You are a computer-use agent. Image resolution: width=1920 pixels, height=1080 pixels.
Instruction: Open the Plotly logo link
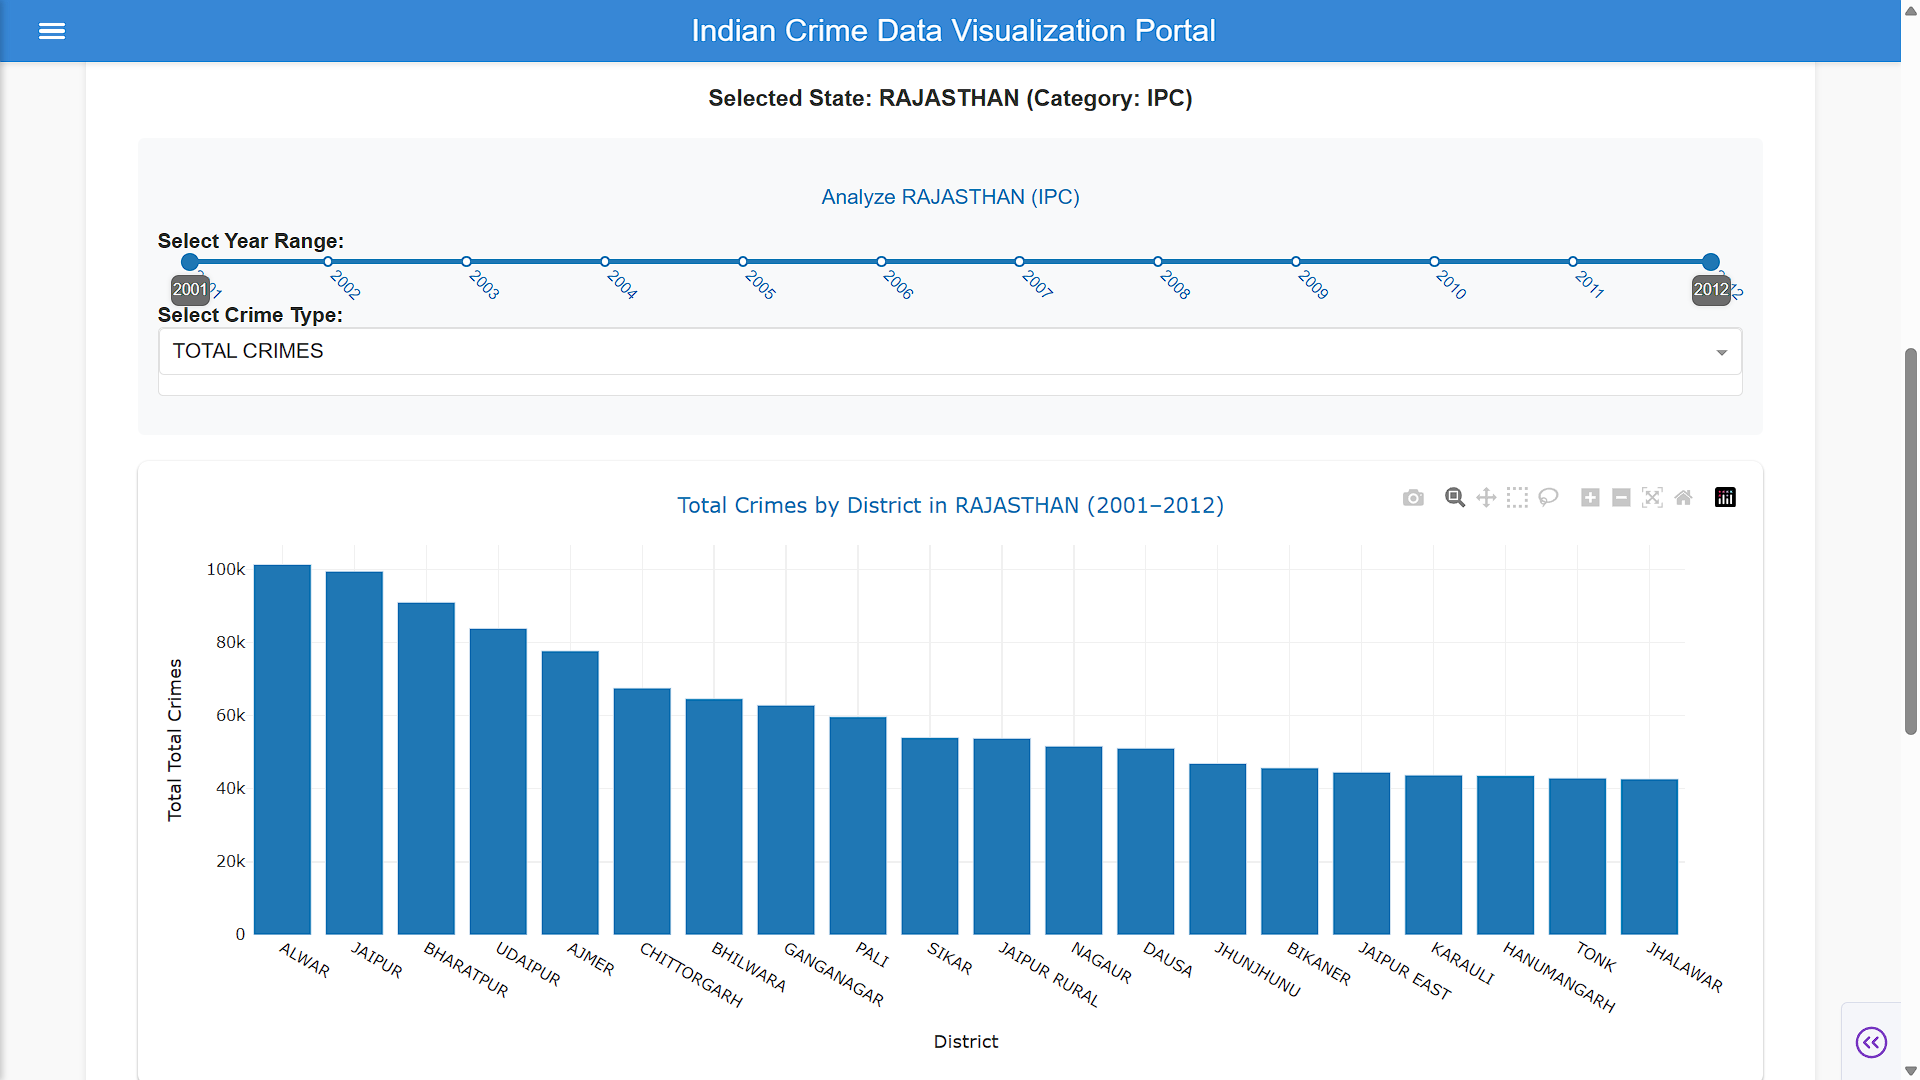[1725, 498]
